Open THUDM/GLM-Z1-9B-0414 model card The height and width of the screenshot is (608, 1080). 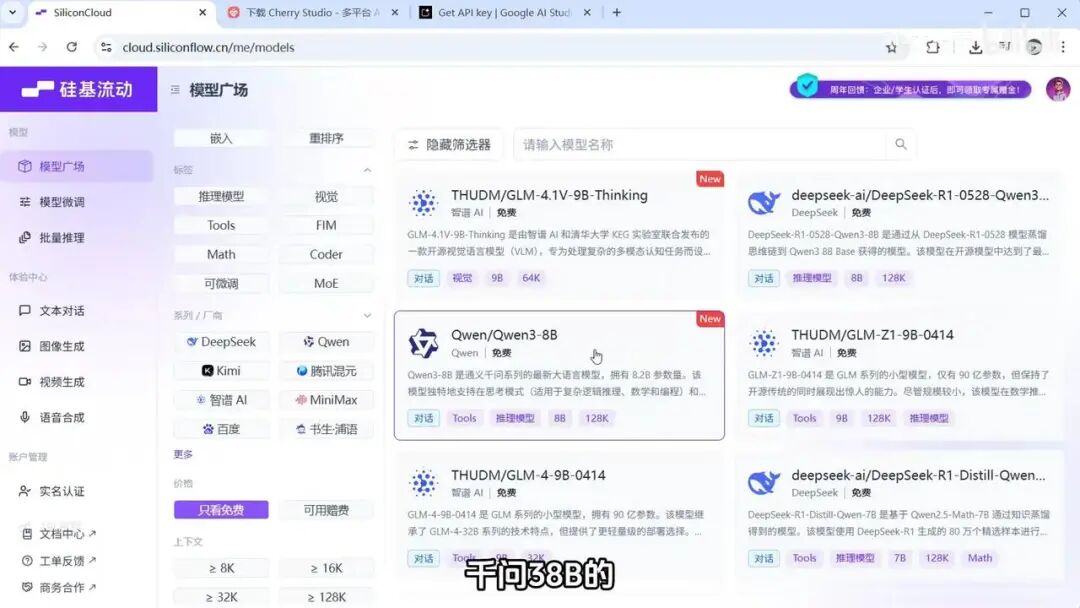pyautogui.click(x=898, y=375)
